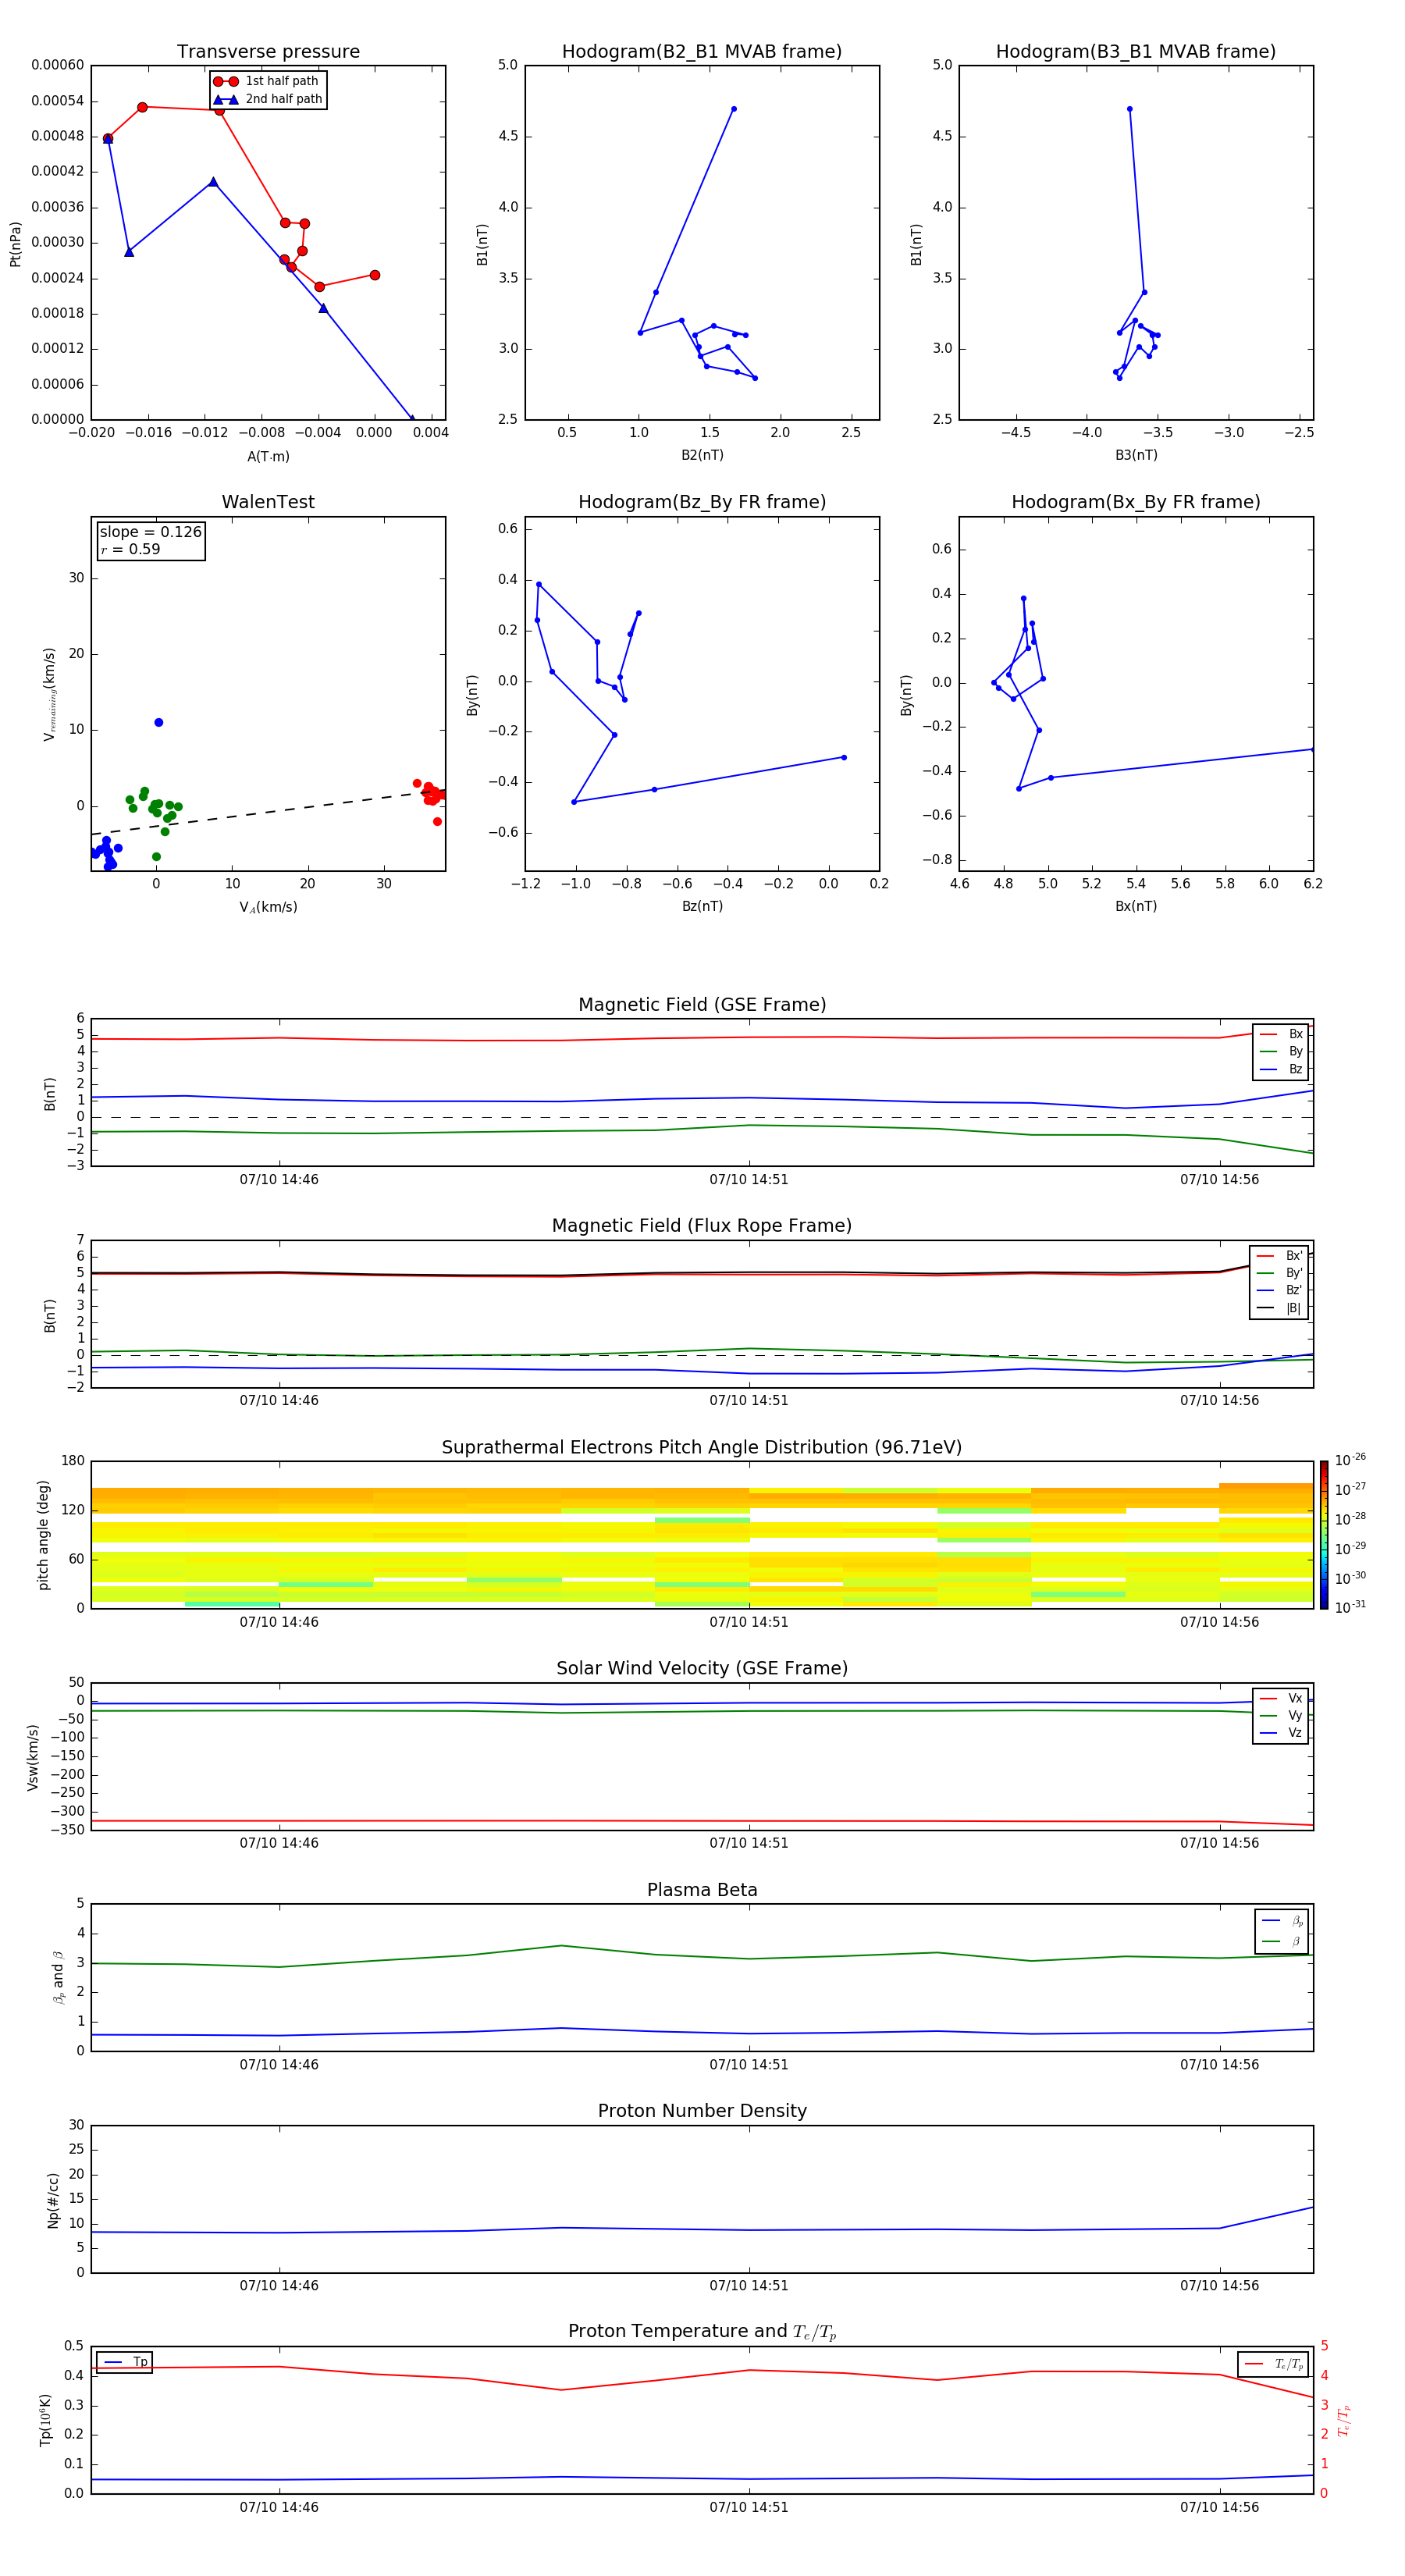Click the 'Proton Temperature and Te/Tp' title
The height and width of the screenshot is (2576, 1405).
[x=702, y=2332]
